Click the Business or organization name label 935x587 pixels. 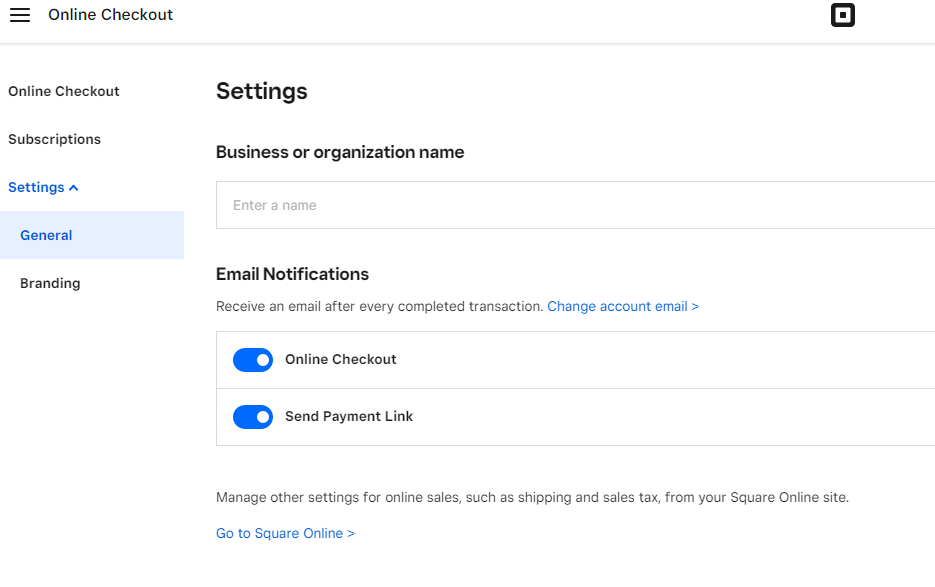340,152
